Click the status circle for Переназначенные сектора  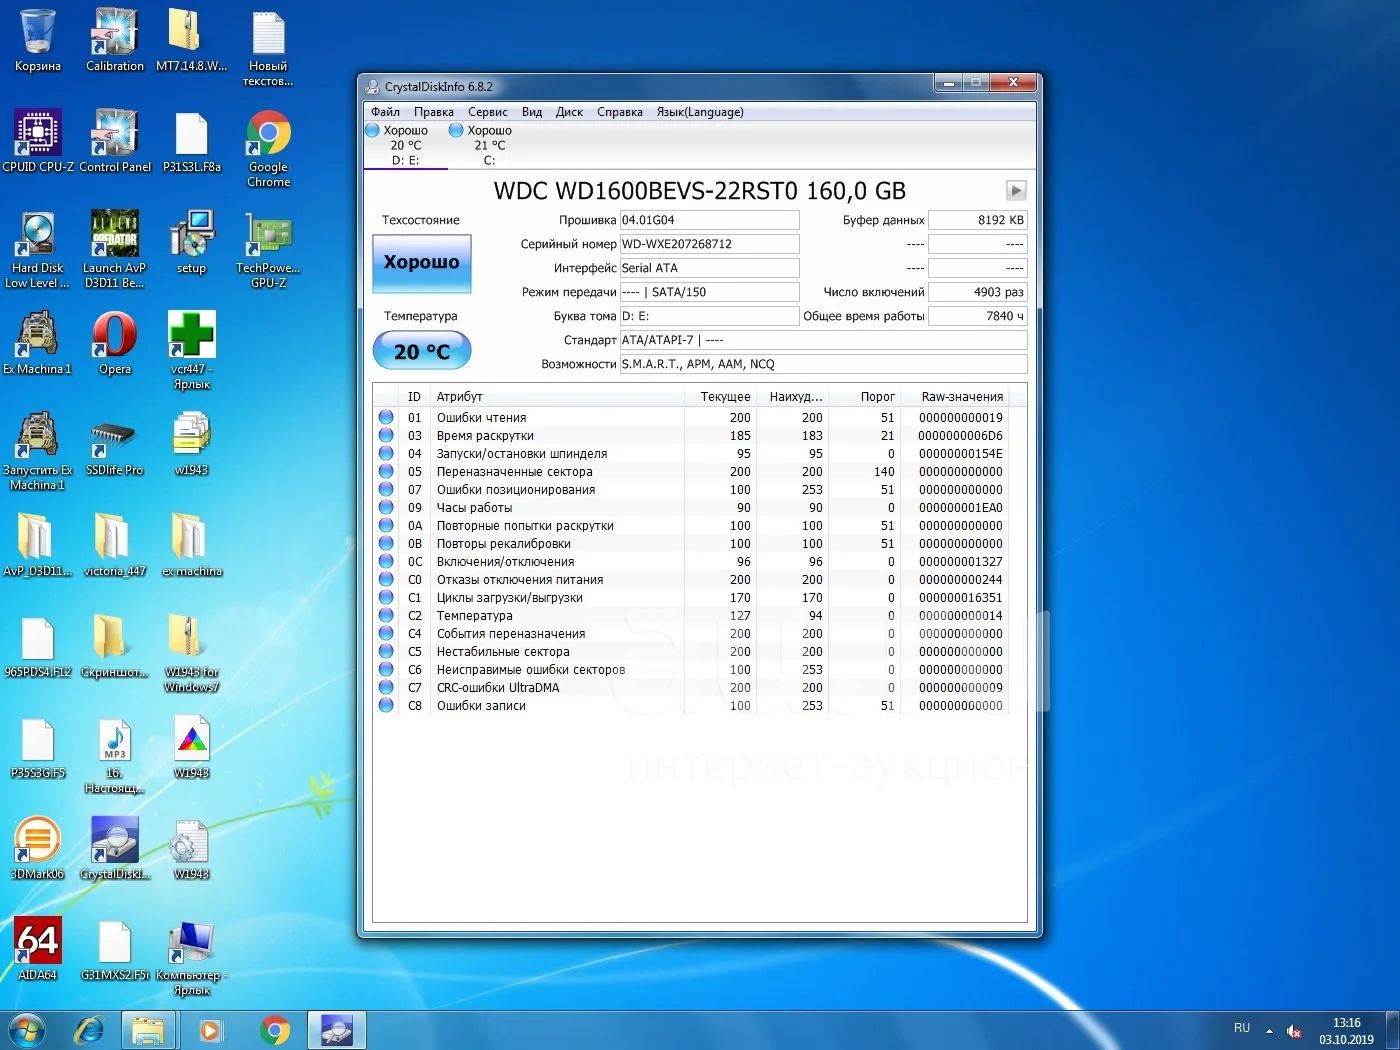click(x=386, y=471)
